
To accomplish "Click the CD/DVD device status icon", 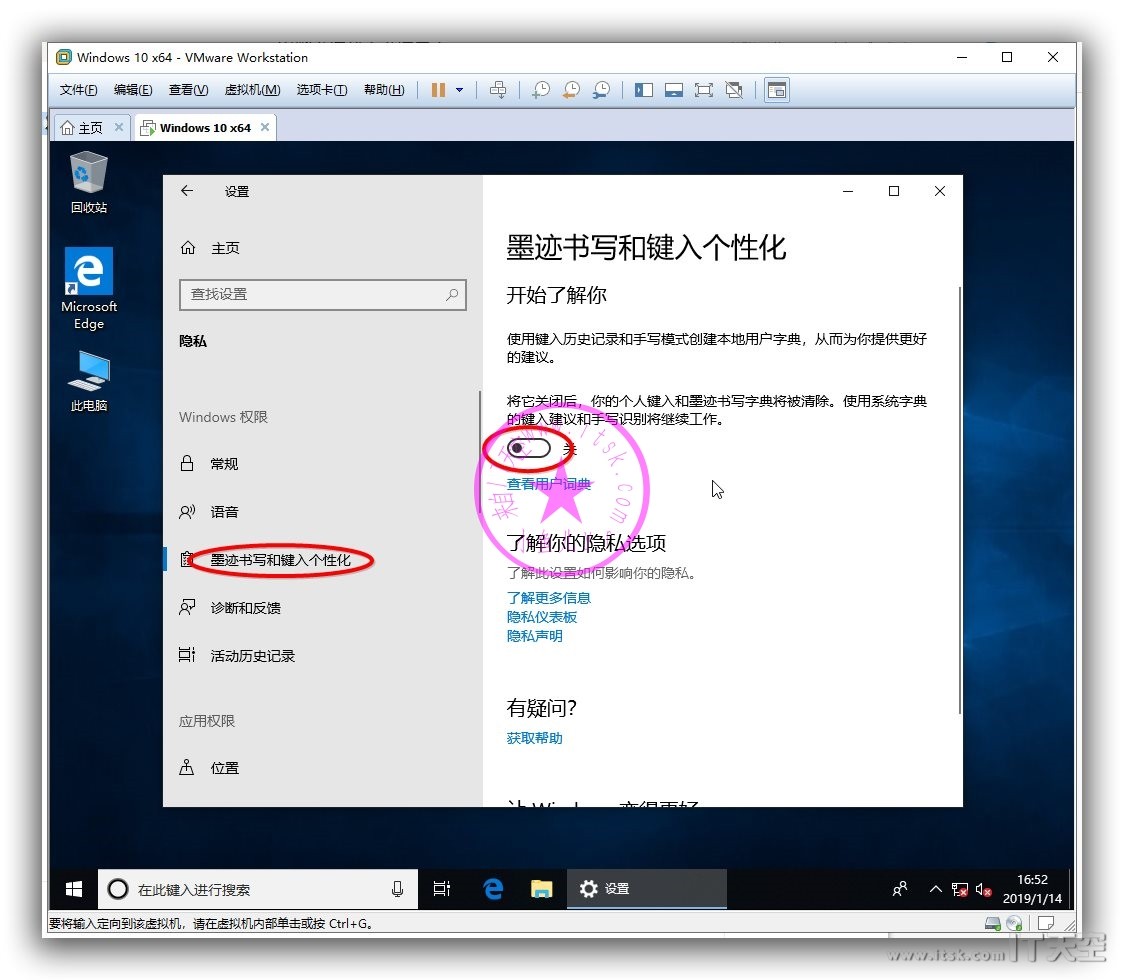I will pyautogui.click(x=1014, y=923).
